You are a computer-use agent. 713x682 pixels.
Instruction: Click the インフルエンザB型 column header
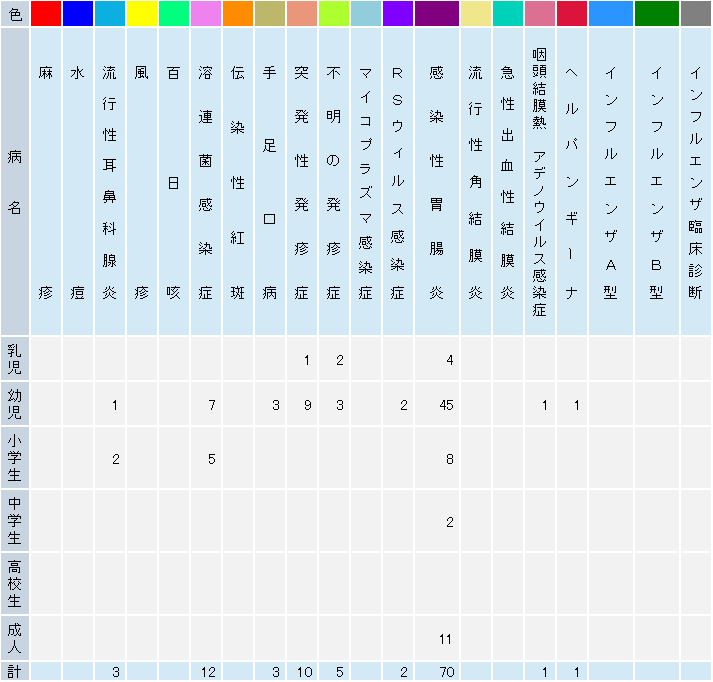tap(657, 181)
